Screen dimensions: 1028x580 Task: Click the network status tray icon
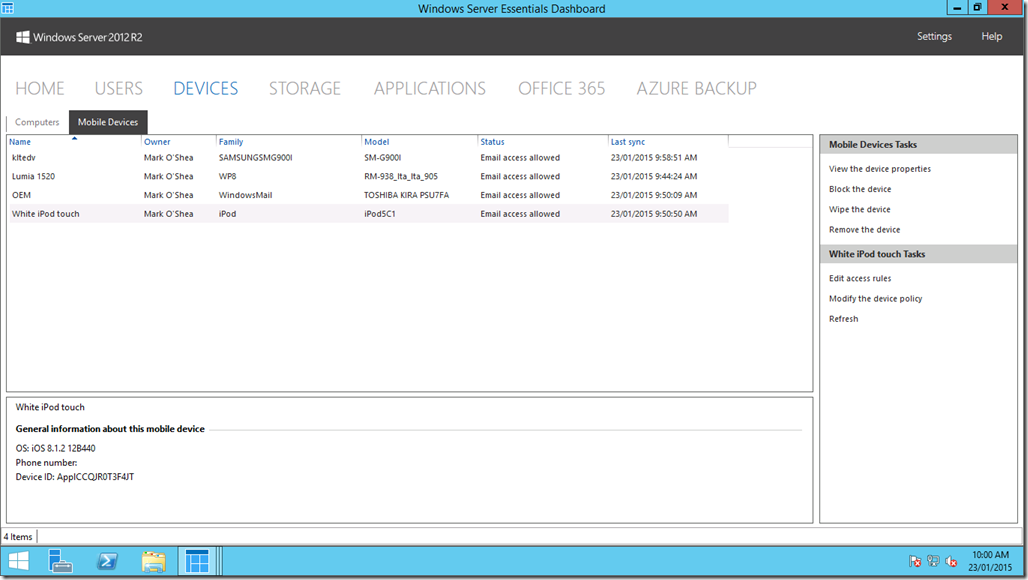[x=933, y=562]
